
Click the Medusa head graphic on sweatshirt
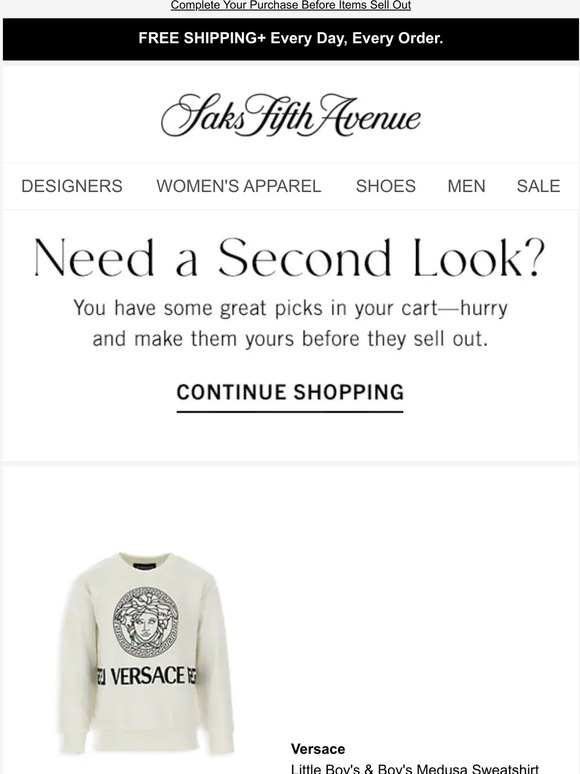click(x=146, y=622)
